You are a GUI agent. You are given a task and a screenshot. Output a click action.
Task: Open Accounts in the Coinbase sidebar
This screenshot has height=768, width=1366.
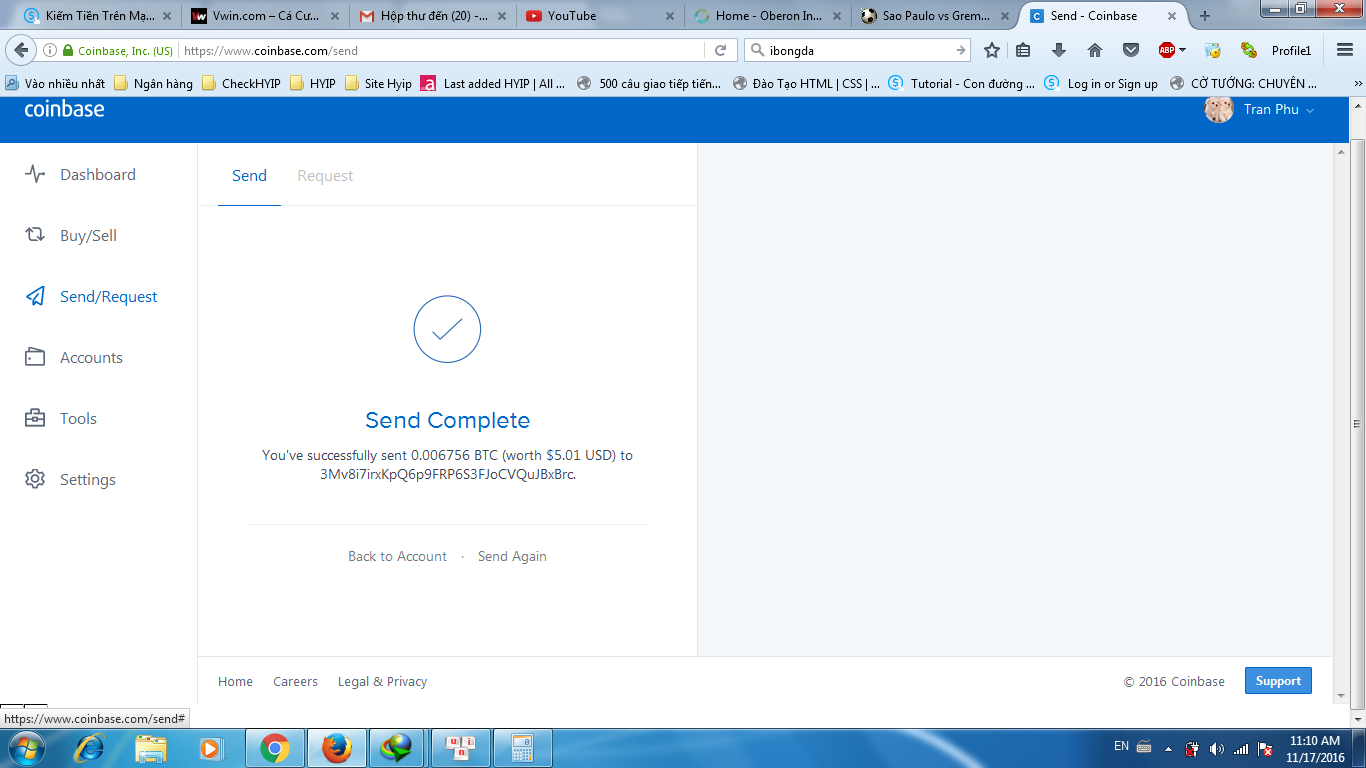point(74,358)
